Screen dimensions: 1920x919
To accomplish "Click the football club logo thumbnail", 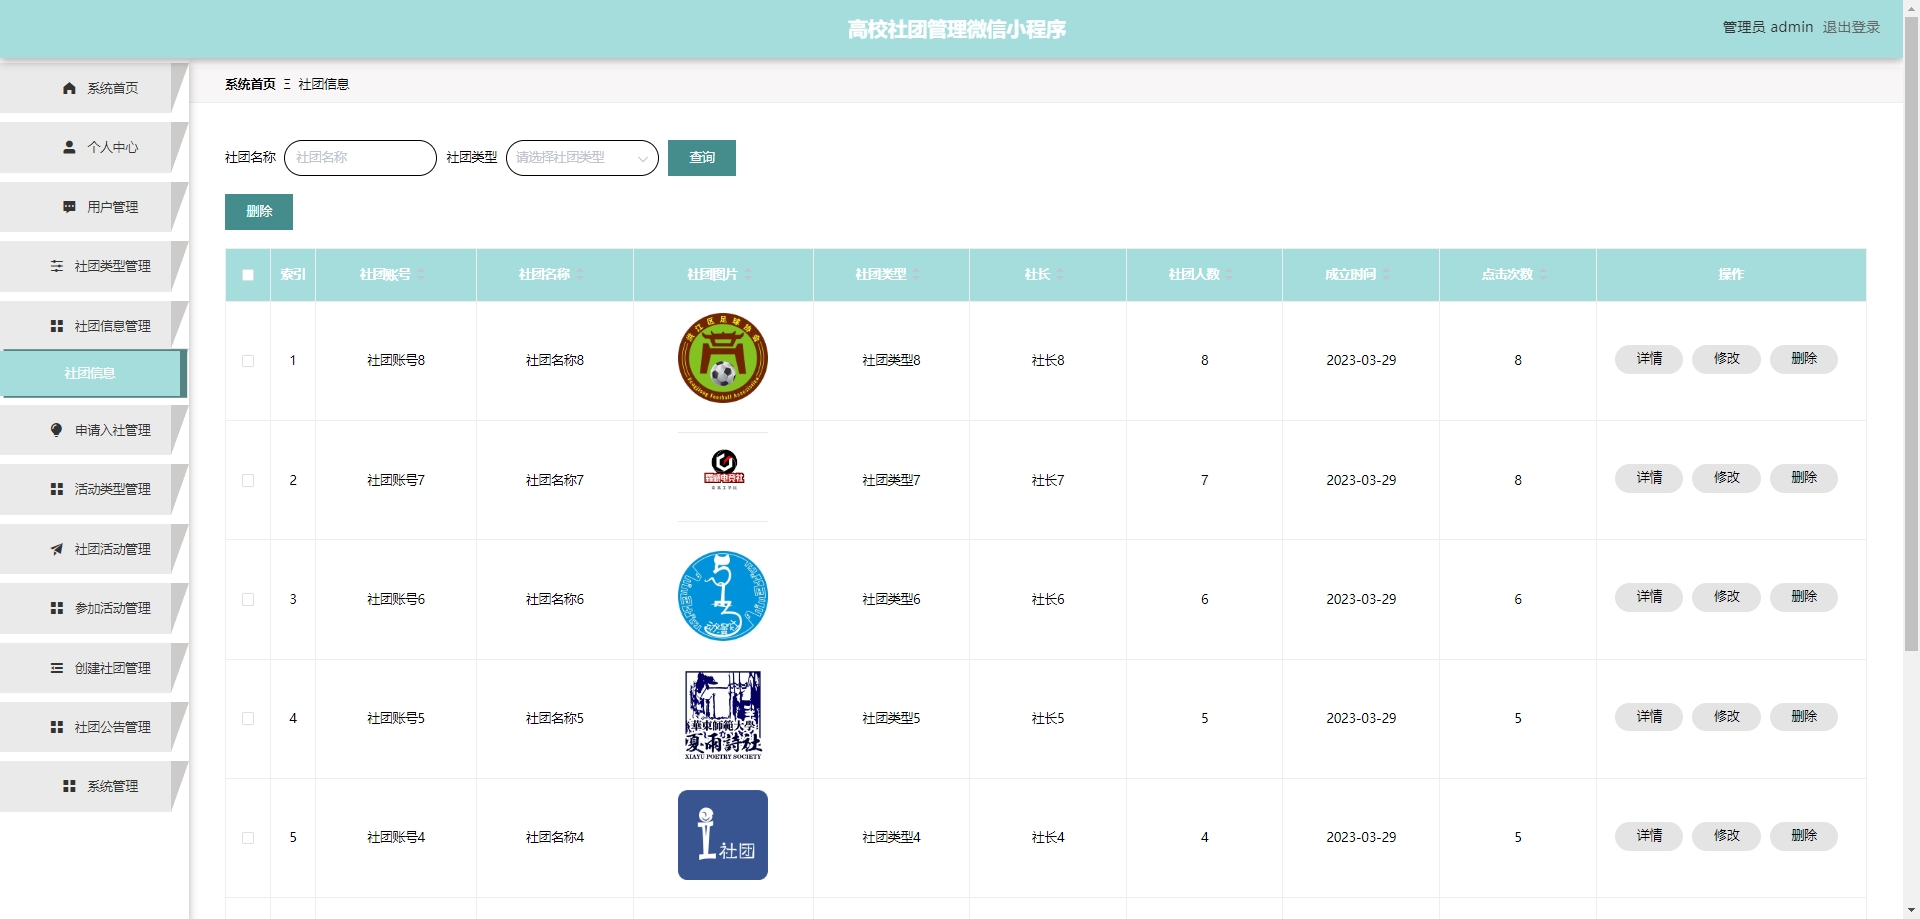I will pyautogui.click(x=723, y=358).
